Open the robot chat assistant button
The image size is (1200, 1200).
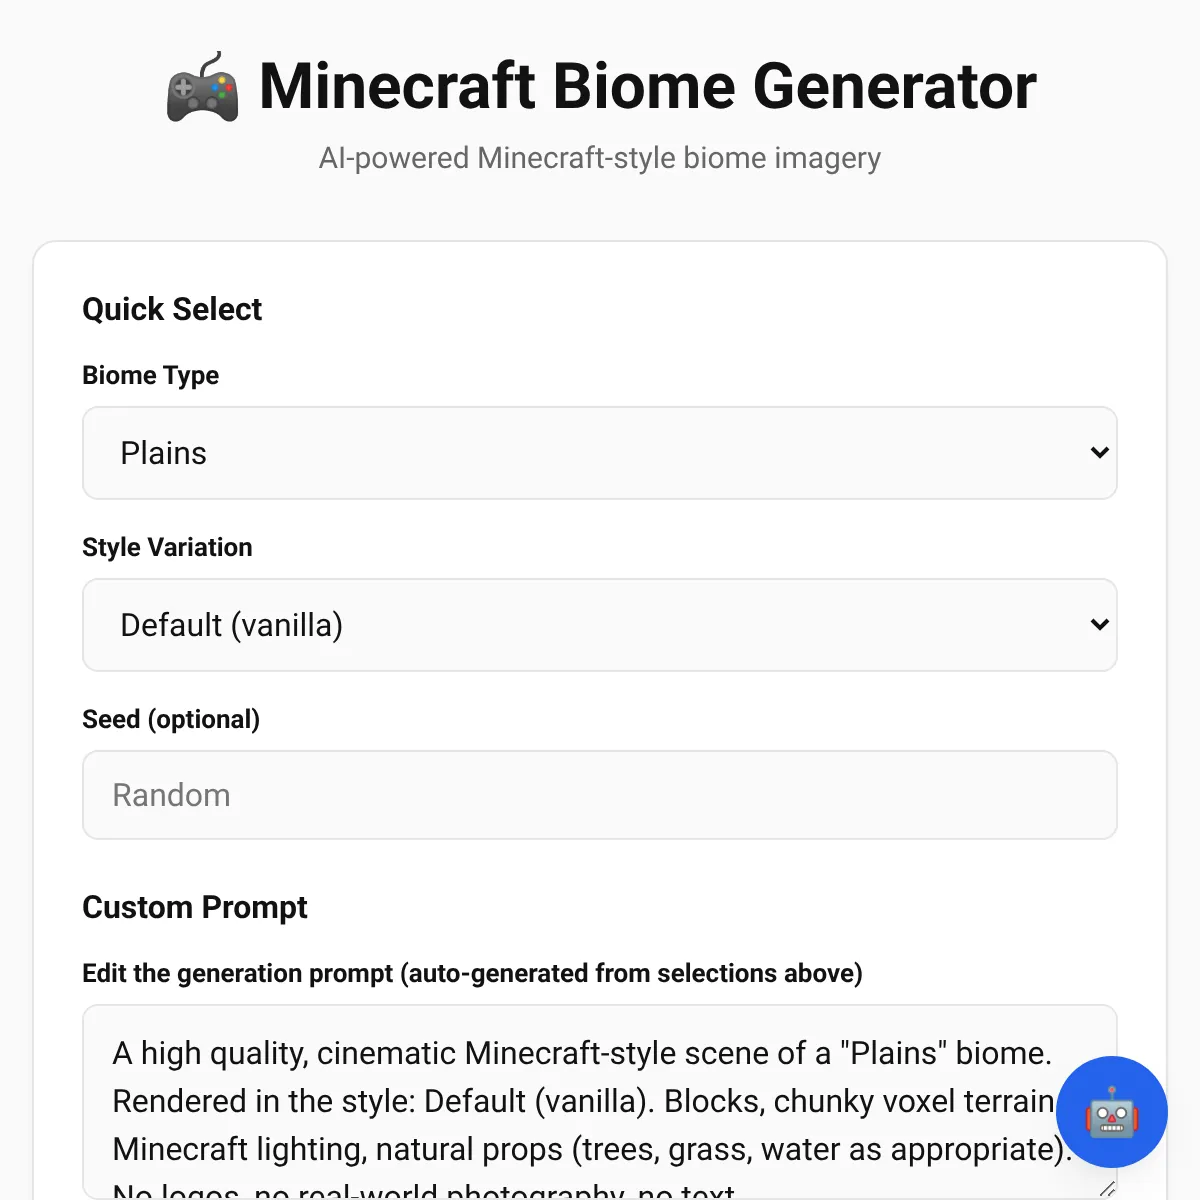pos(1111,1112)
